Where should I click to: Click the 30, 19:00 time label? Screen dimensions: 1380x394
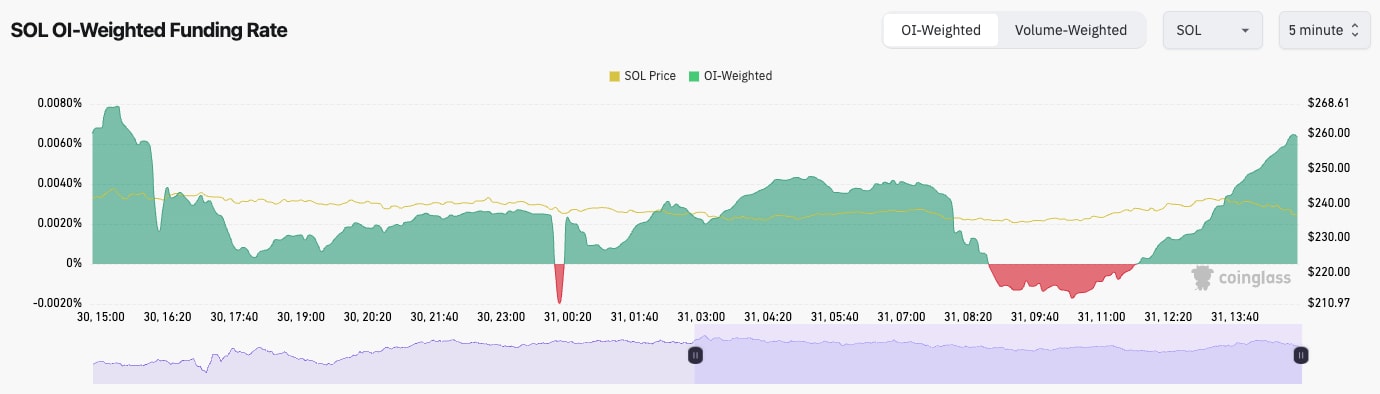click(x=301, y=317)
